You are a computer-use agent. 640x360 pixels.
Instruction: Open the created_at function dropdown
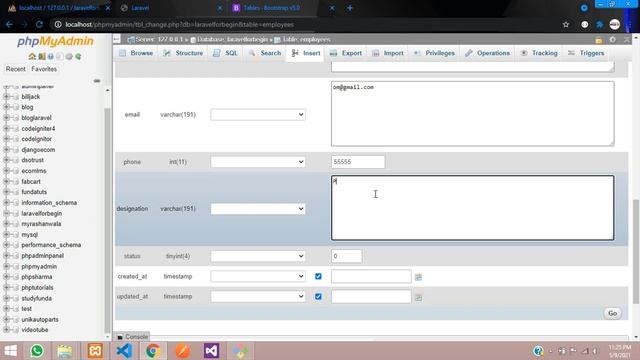pos(258,276)
